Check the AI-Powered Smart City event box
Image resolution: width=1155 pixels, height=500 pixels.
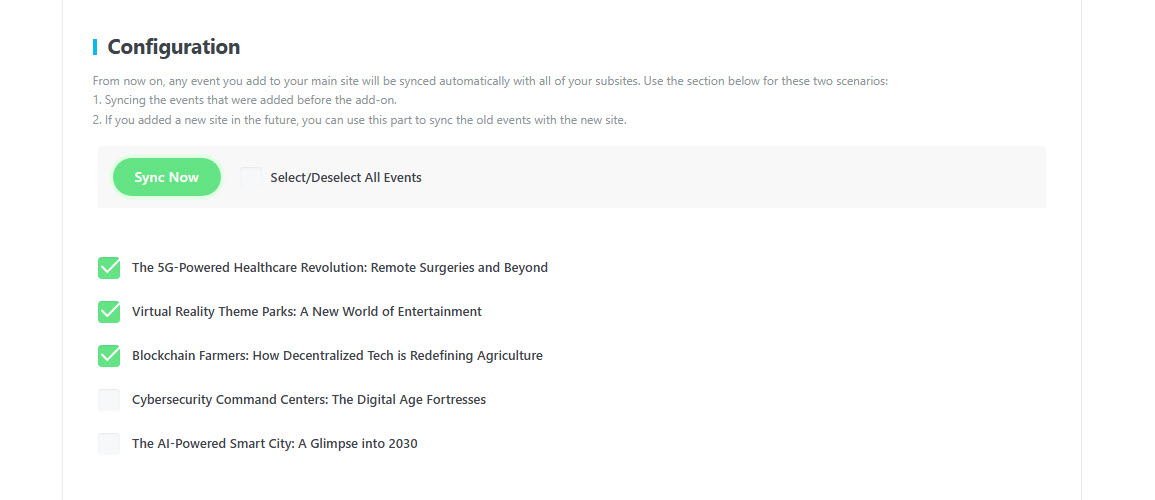pos(109,444)
